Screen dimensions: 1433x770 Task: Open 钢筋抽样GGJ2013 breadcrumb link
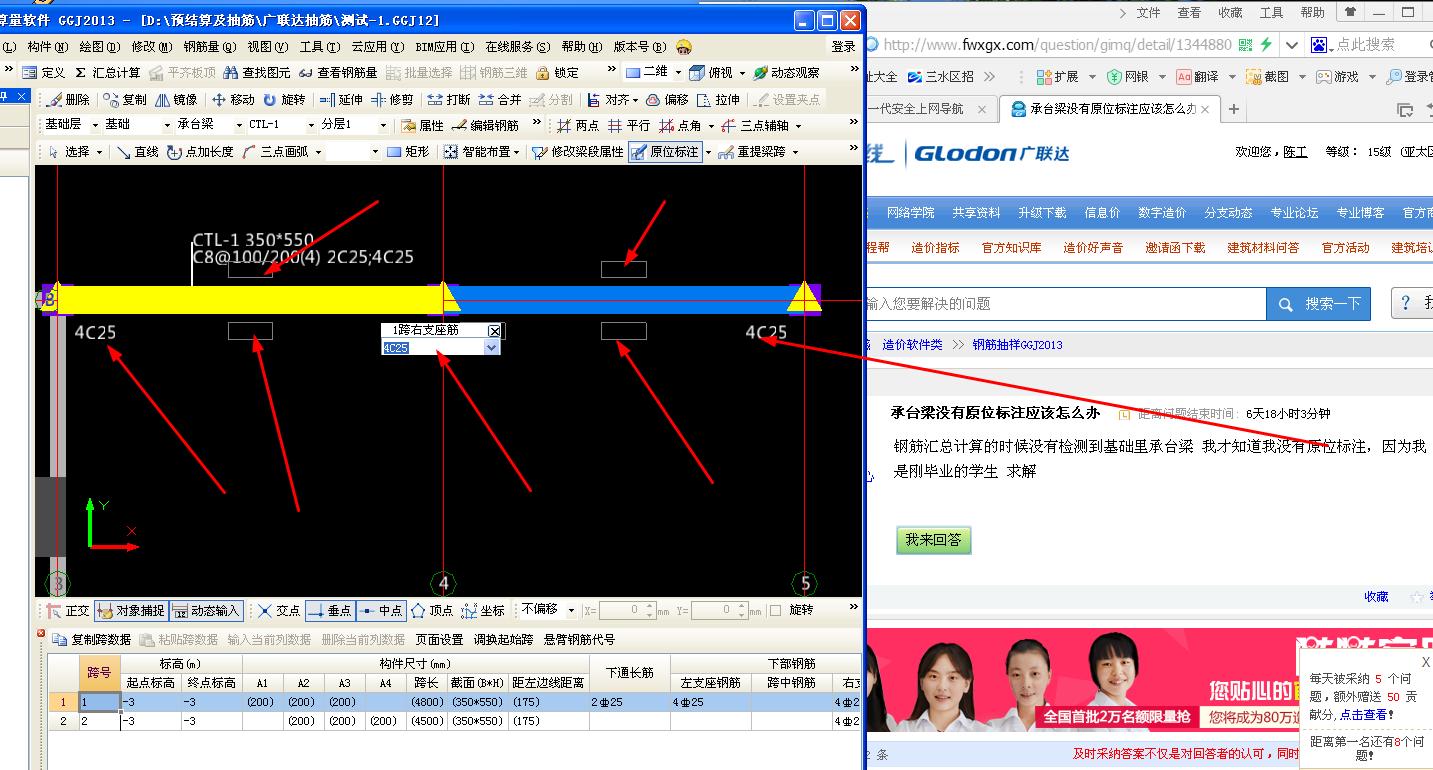(x=1017, y=345)
